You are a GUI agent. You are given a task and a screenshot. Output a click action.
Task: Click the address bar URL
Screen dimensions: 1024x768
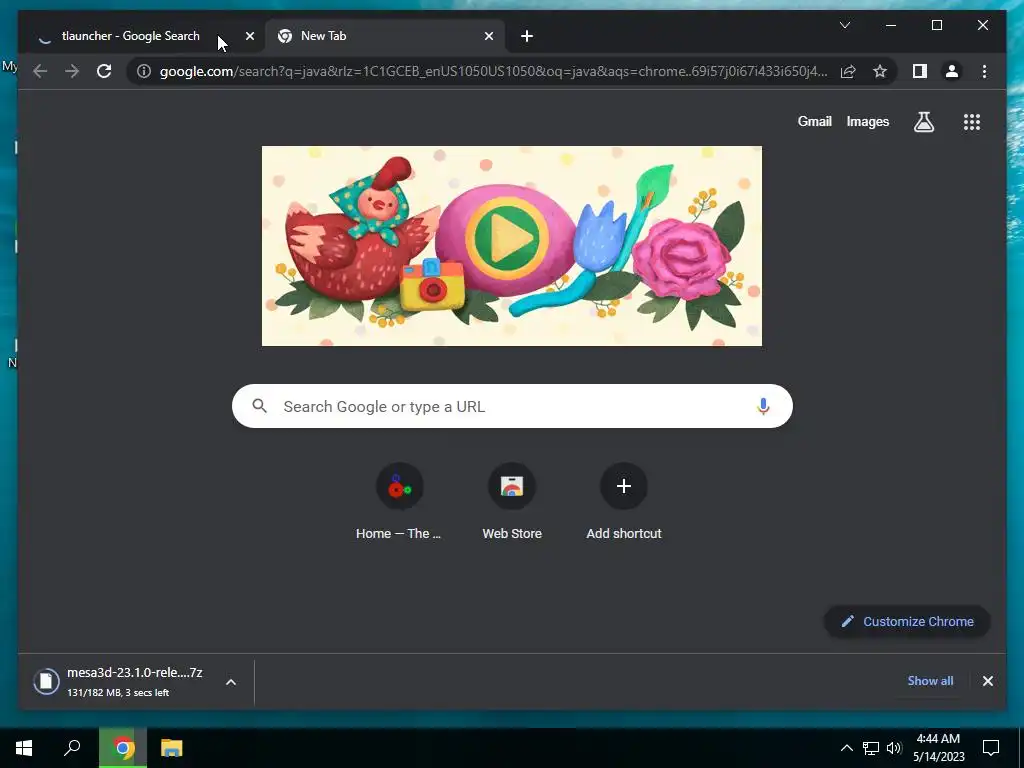click(x=494, y=71)
